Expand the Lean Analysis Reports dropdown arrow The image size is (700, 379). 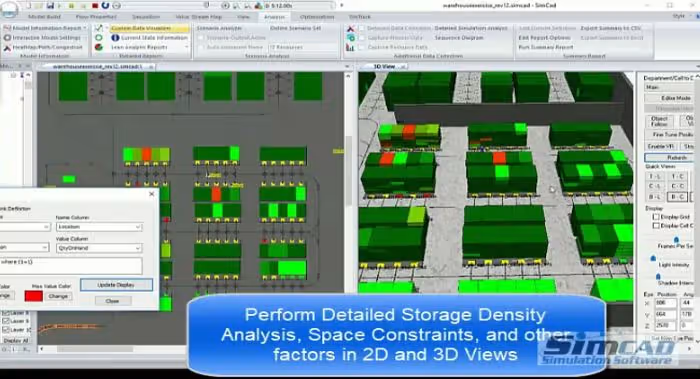(186, 47)
